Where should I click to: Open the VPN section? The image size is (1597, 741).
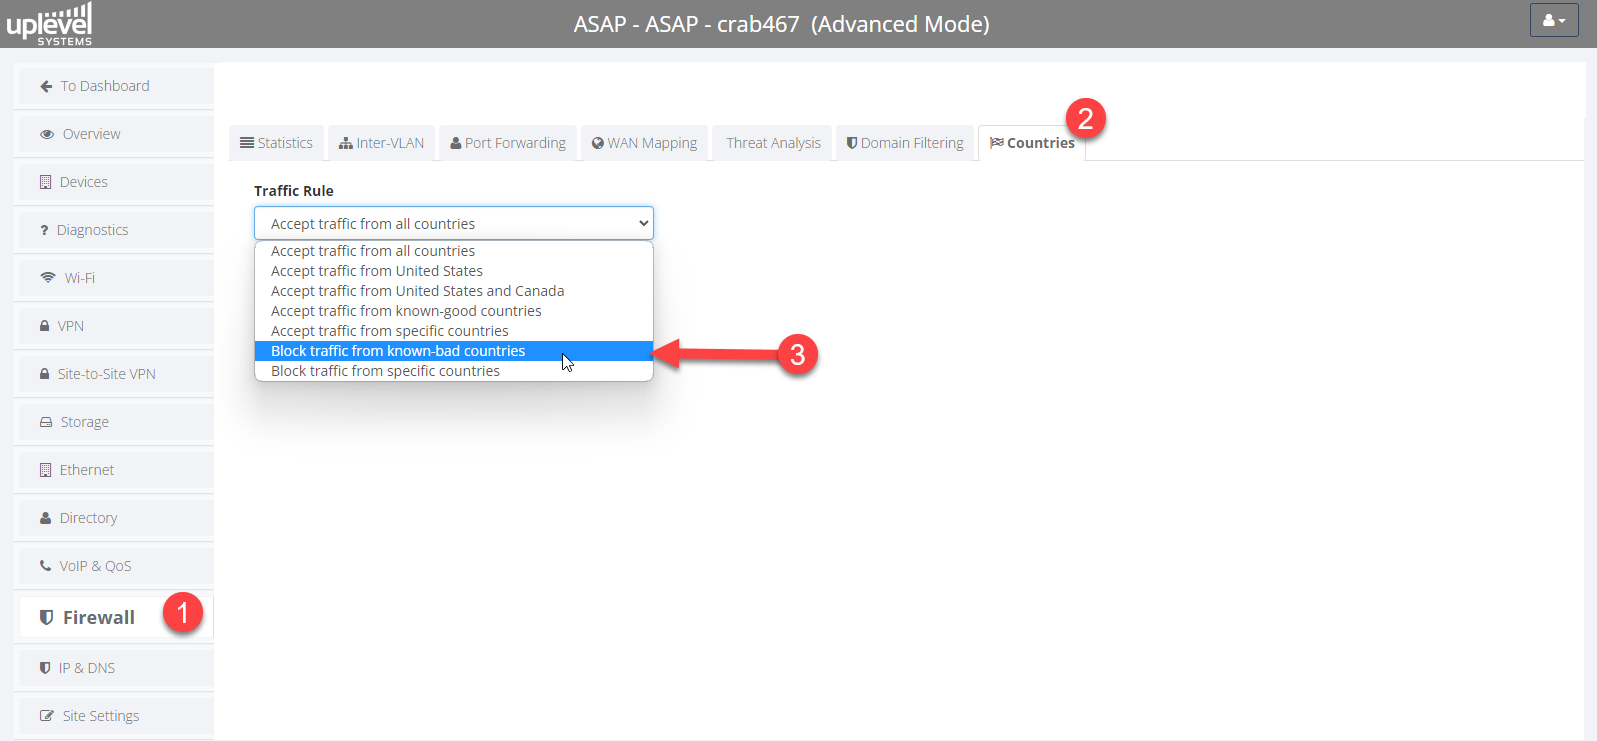116,326
